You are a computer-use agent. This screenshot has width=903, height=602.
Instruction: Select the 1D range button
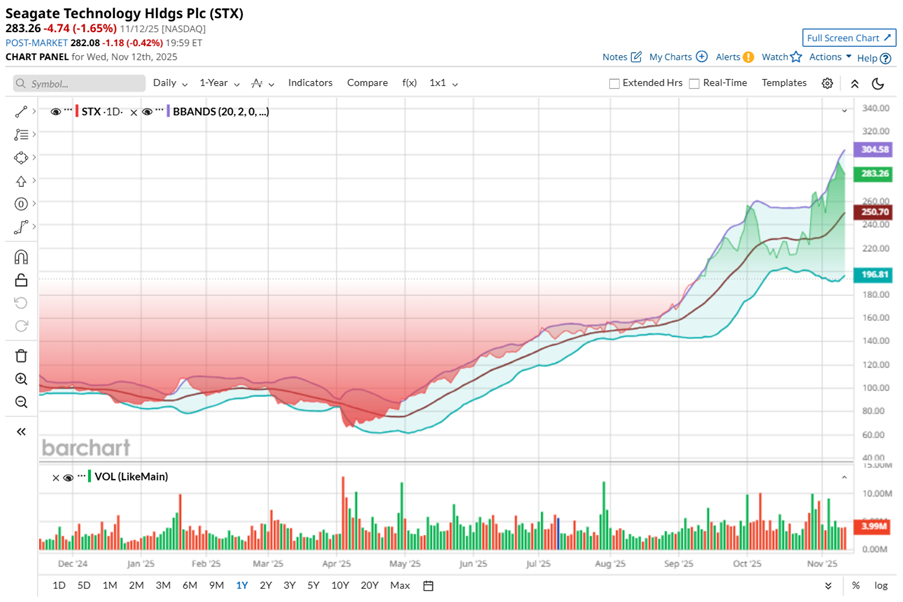tap(59, 585)
